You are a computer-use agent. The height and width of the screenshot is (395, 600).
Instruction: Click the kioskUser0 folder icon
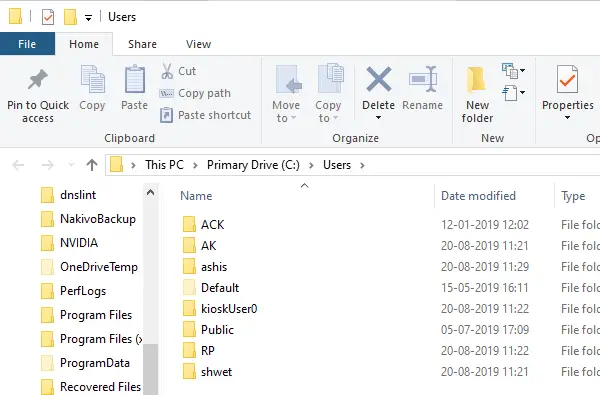(189, 308)
